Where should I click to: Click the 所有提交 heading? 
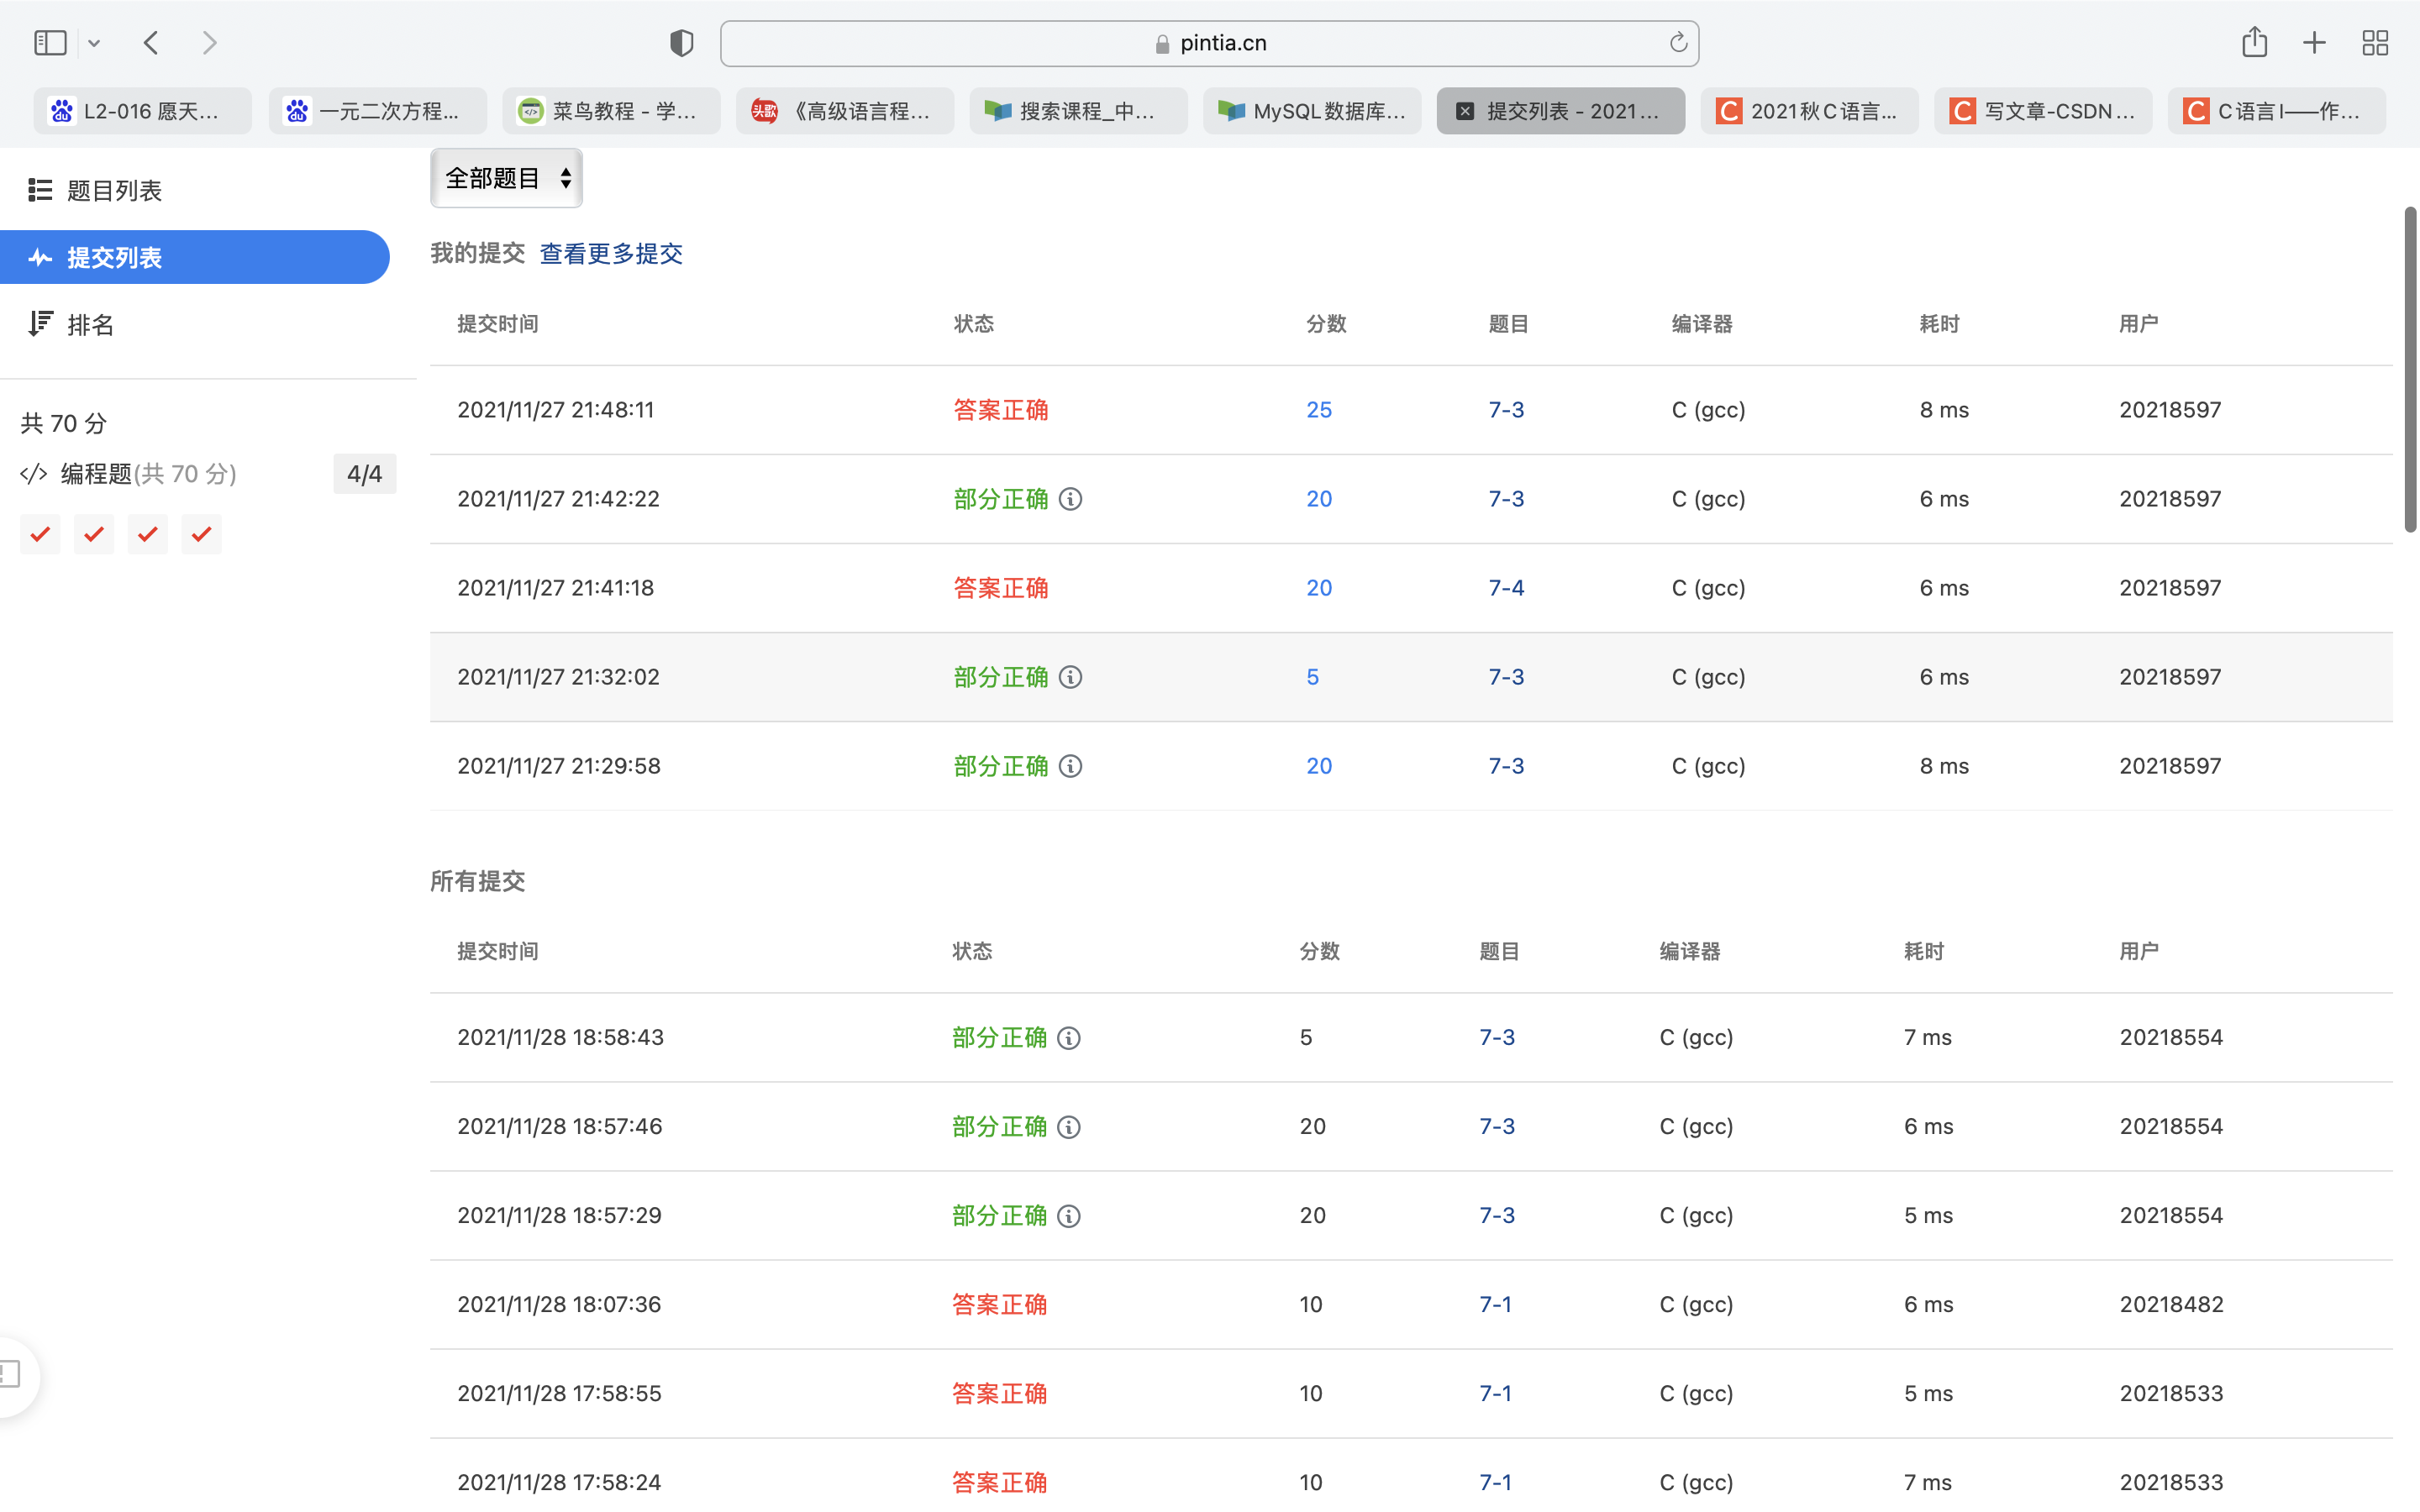pos(477,881)
